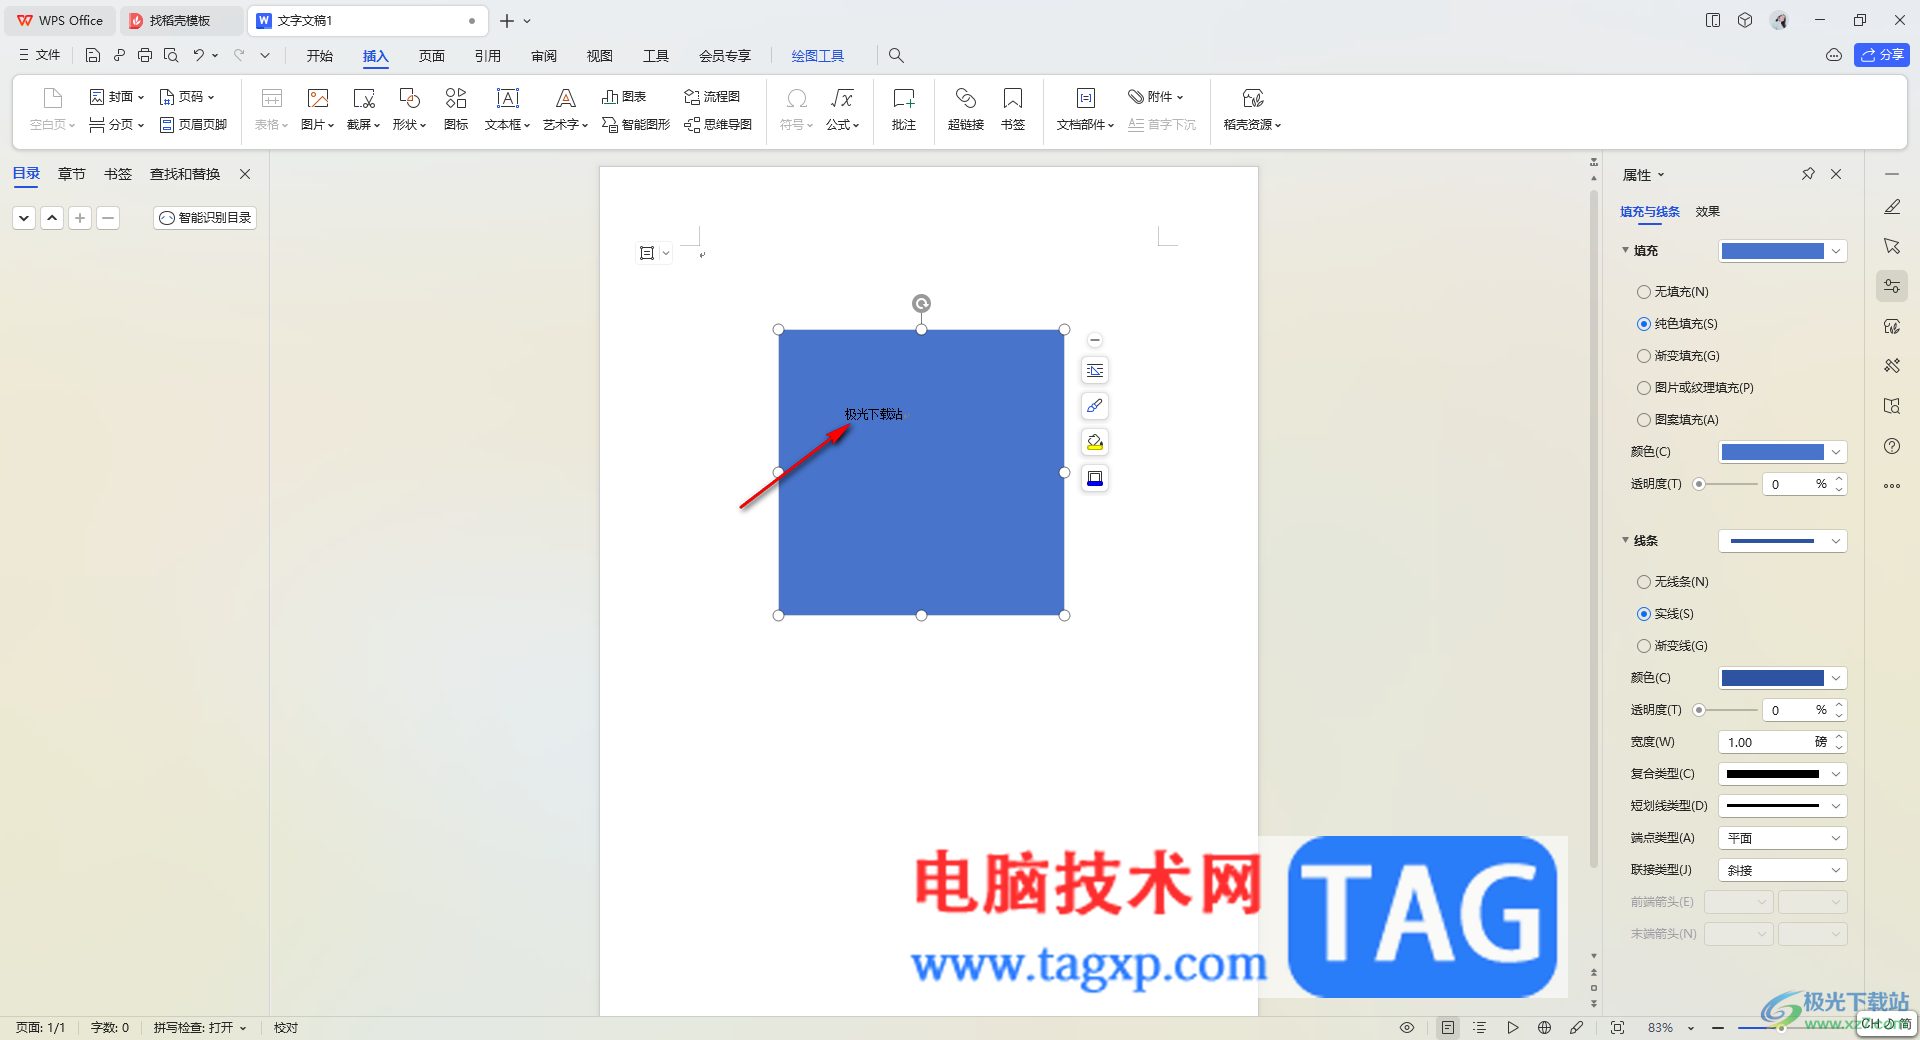1920x1040 pixels.
Task: Click the print icon in quick toolbar
Action: [145, 55]
